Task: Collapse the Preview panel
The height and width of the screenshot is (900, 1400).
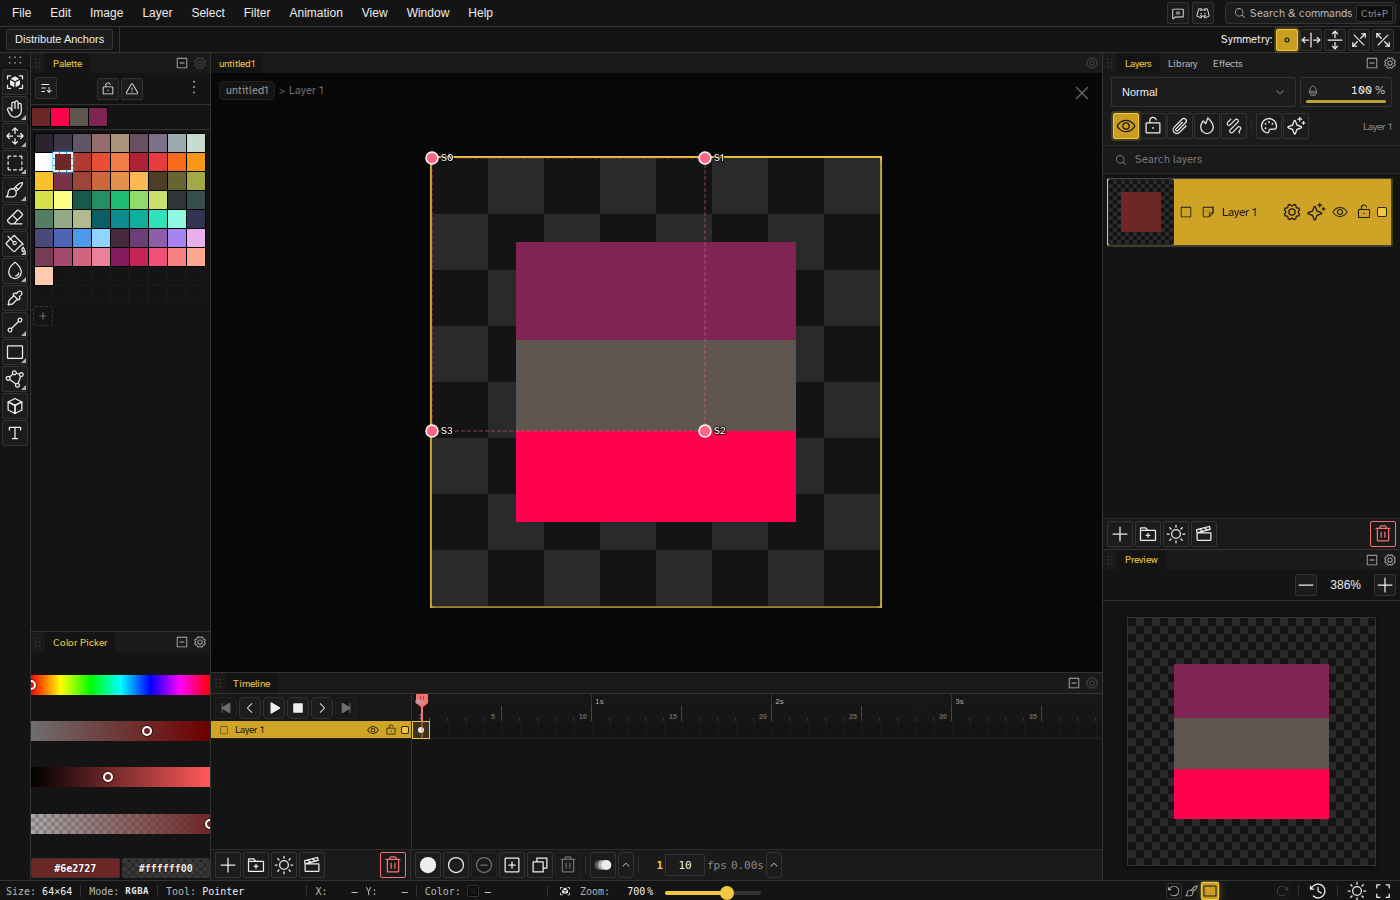Action: 1372,560
